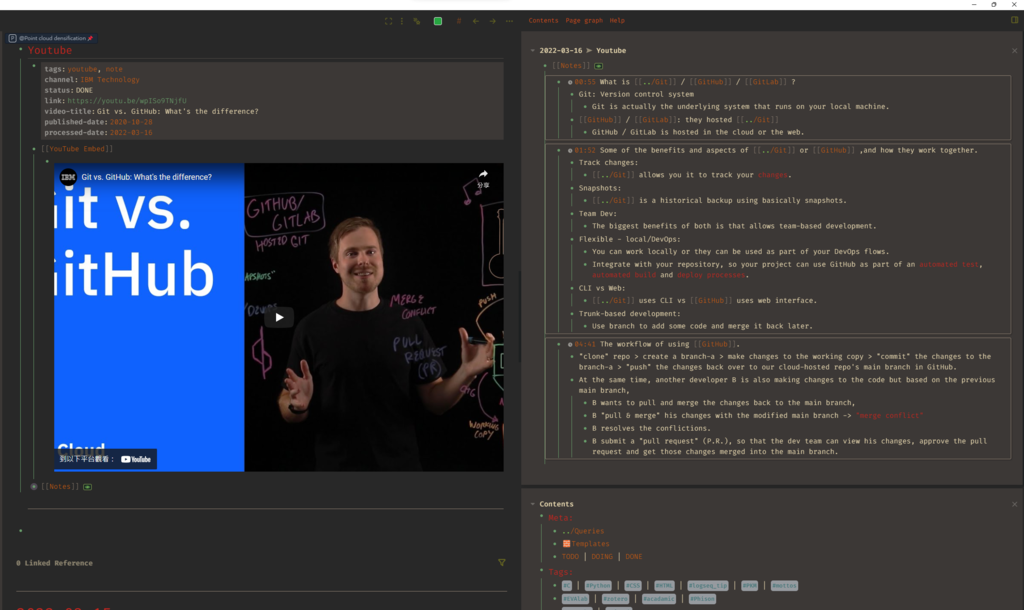Click the 2022-03-16 breadcrumb in sidebar header
The image size is (1024, 610).
coord(560,50)
